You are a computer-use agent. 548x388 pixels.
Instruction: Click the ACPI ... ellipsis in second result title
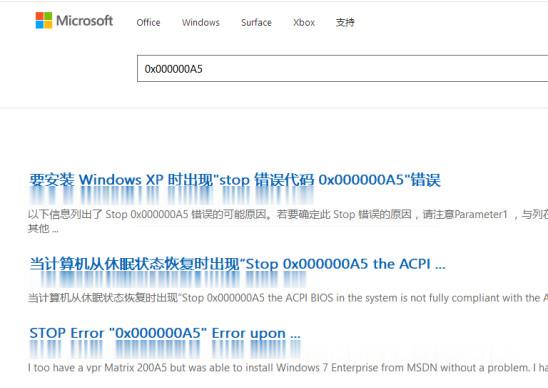(x=422, y=264)
